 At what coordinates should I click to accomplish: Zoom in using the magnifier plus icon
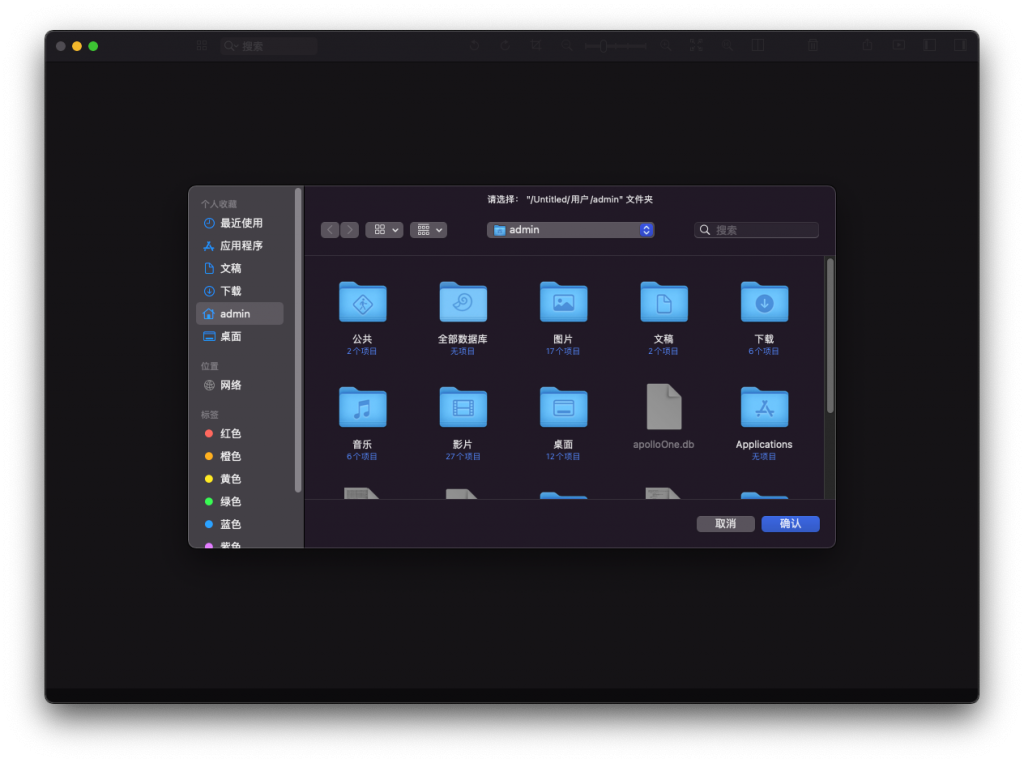point(665,46)
